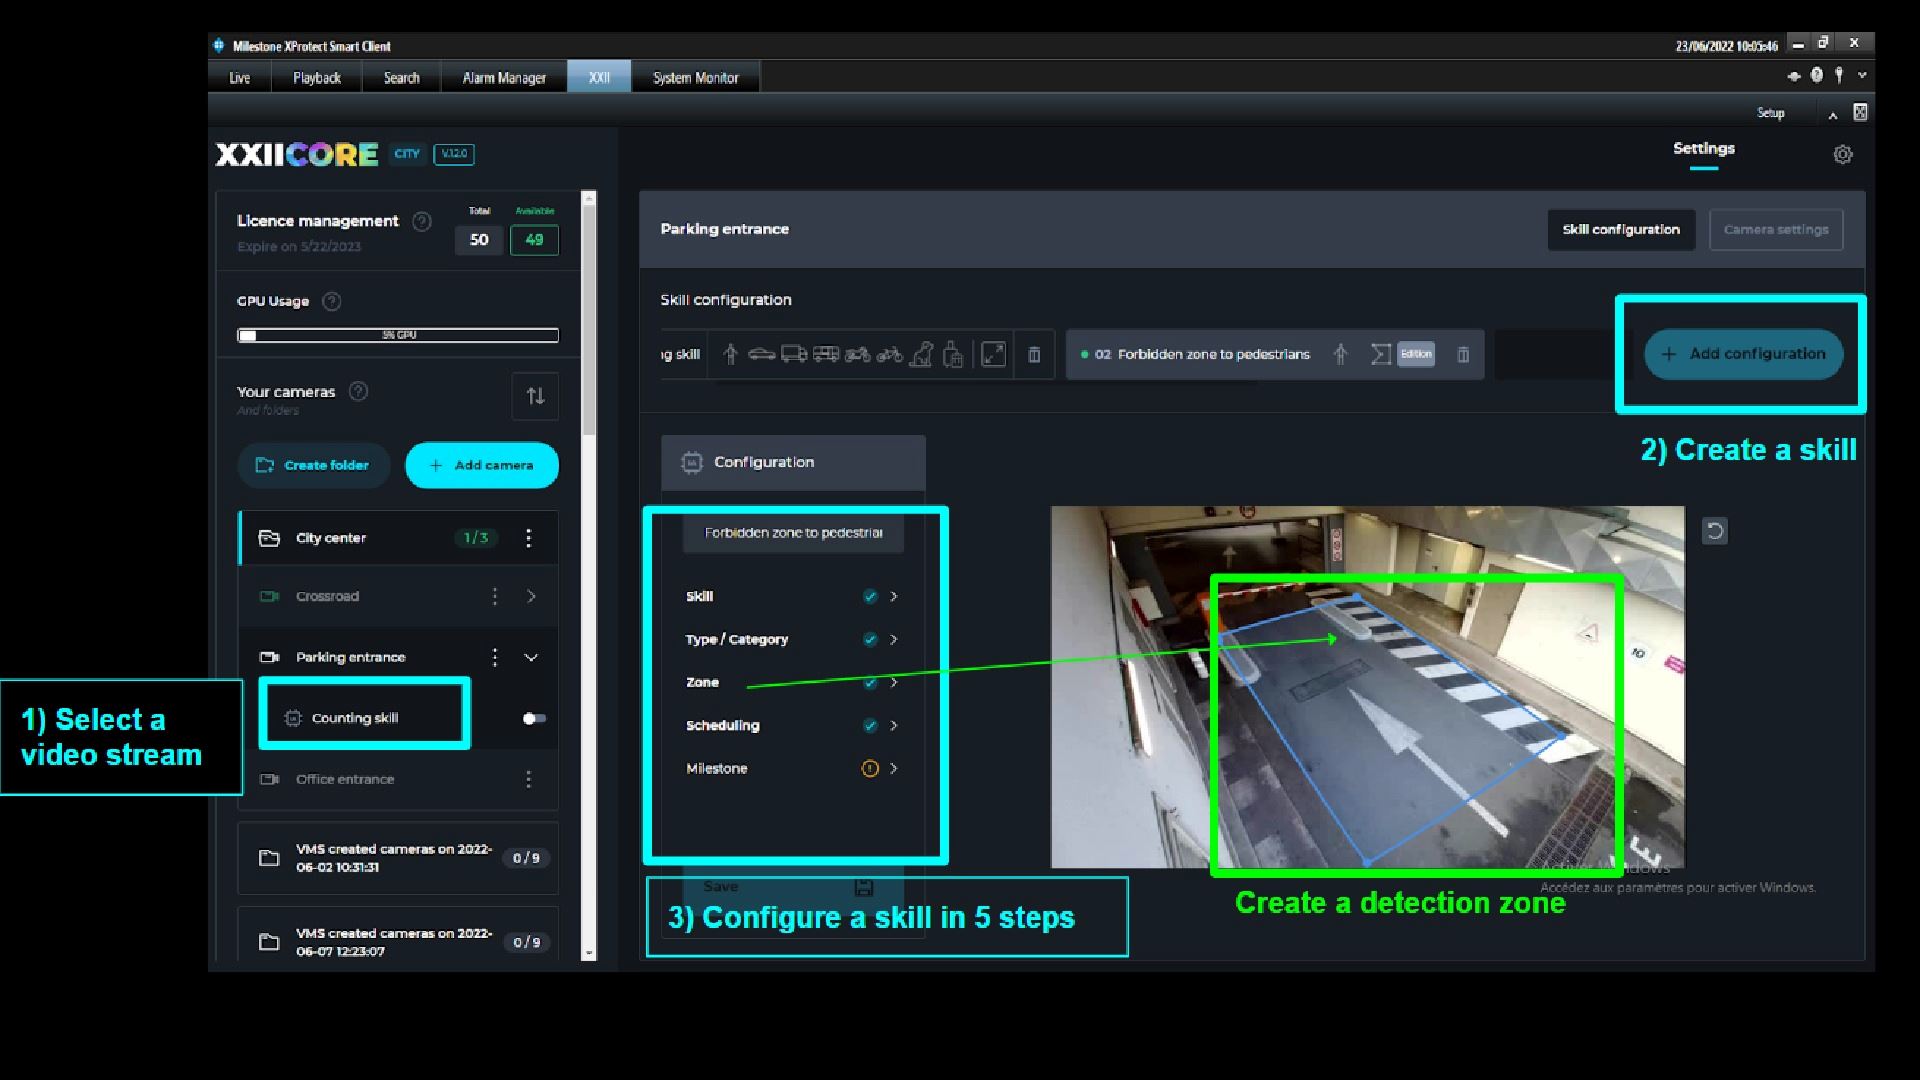Click the Edition badge on Forbidden zone
This screenshot has width=1920, height=1080.
(1416, 354)
